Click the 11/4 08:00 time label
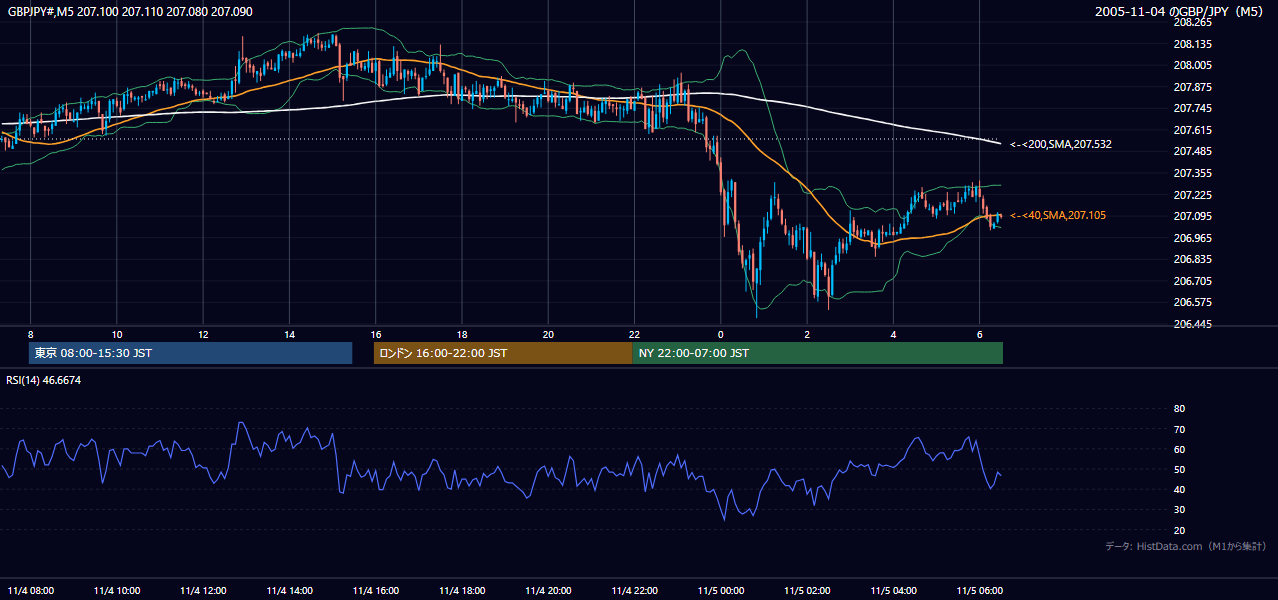This screenshot has width=1278, height=600. pos(31,590)
